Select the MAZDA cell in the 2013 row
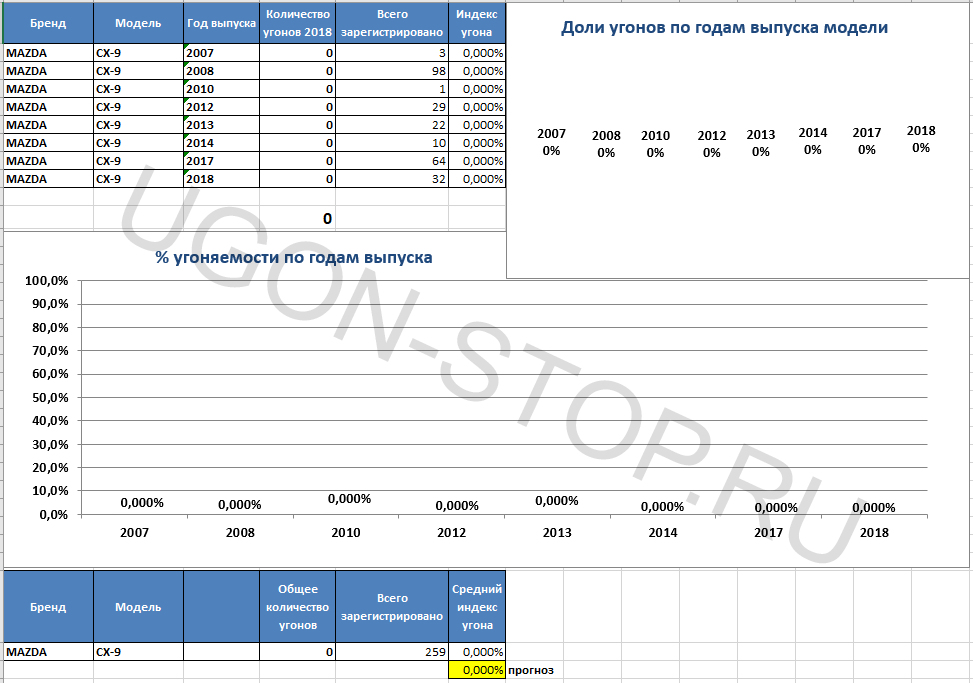Viewport: 973px width, 683px height. [x=48, y=125]
